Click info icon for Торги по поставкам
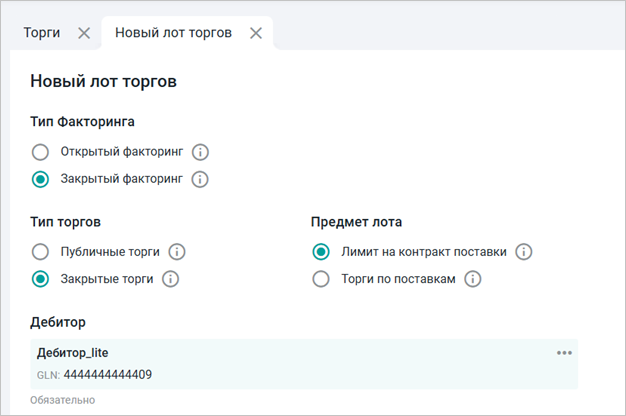Image resolution: width=626 pixels, height=416 pixels. (x=473, y=279)
